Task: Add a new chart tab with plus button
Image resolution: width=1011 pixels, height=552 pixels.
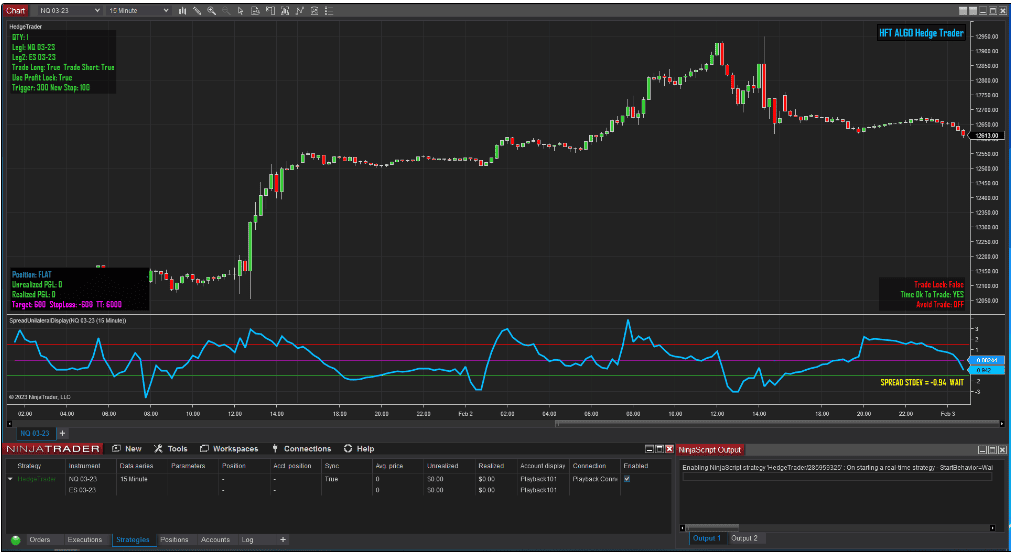Action: pyautogui.click(x=62, y=433)
